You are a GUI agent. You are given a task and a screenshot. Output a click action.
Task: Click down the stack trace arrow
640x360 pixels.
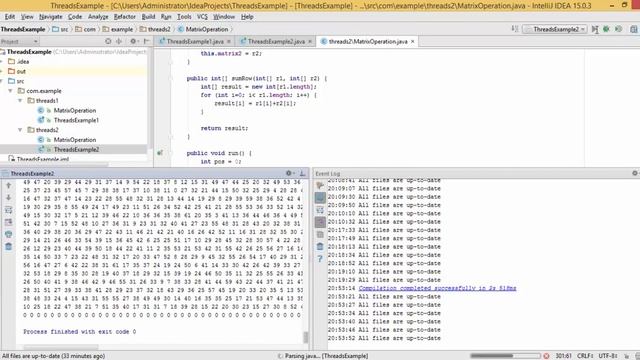pos(9,198)
